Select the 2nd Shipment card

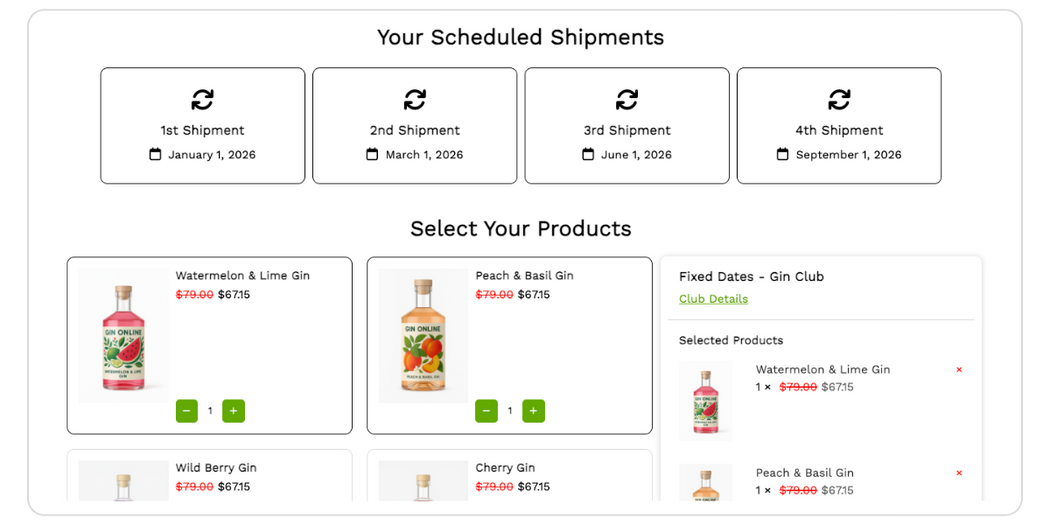click(414, 126)
